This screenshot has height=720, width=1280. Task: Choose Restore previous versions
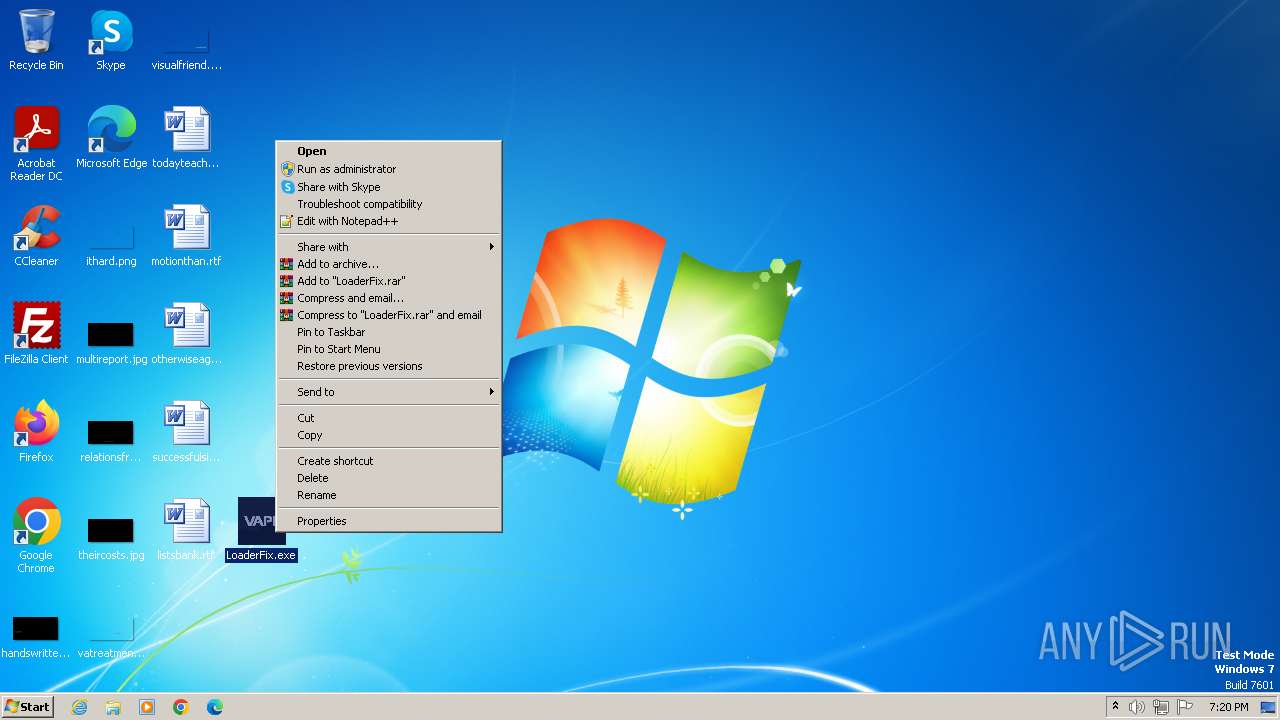[x=389, y=366]
